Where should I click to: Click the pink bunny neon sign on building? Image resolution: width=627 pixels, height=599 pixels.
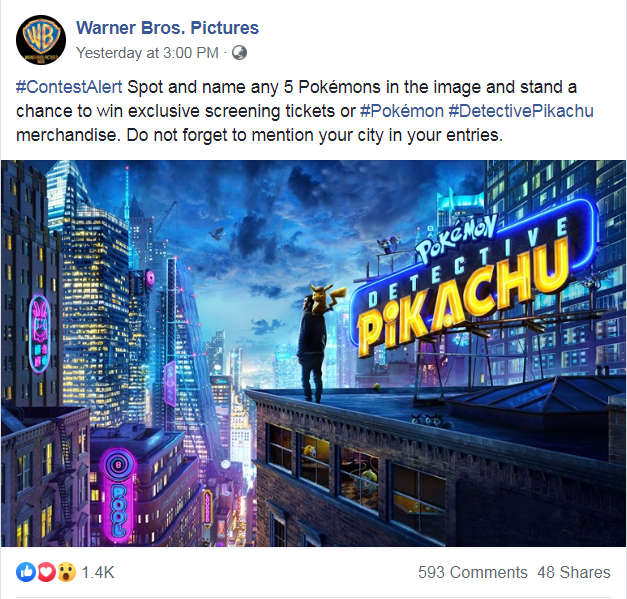click(40, 334)
